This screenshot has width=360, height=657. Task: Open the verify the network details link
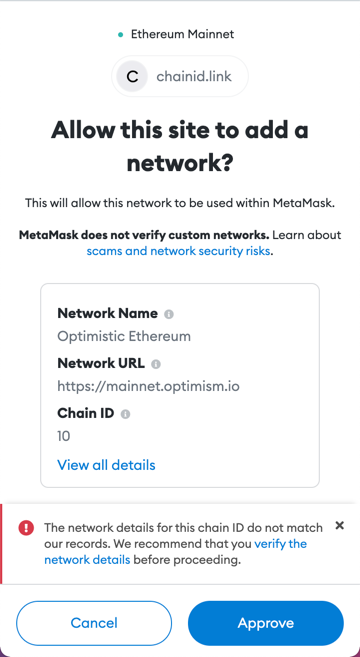point(176,551)
